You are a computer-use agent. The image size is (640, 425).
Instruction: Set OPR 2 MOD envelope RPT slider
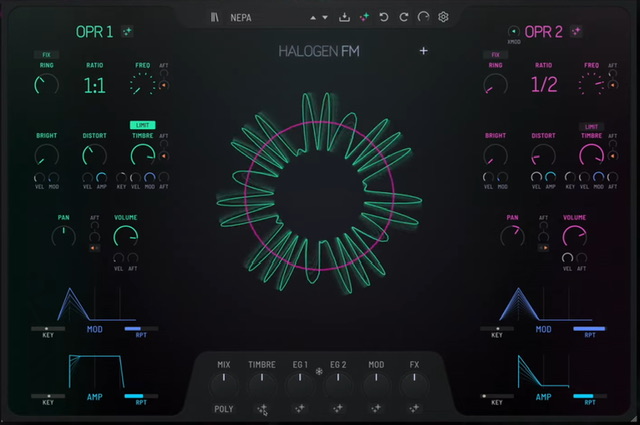[x=590, y=328]
